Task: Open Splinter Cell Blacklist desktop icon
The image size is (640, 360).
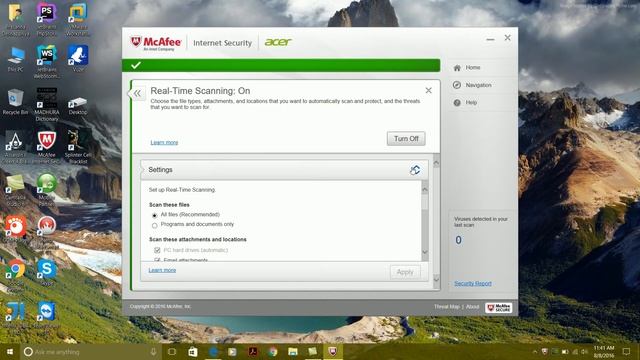Action: click(78, 147)
